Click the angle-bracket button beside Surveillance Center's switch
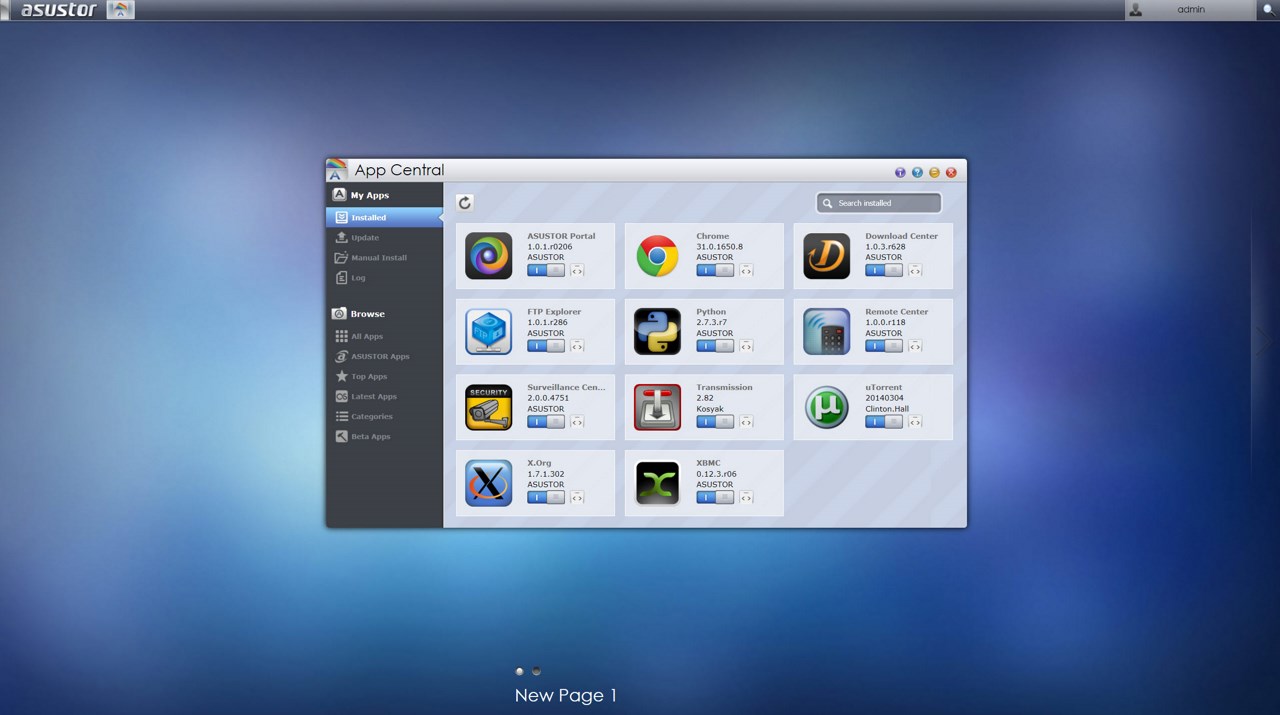The height and width of the screenshot is (715, 1280). [577, 422]
